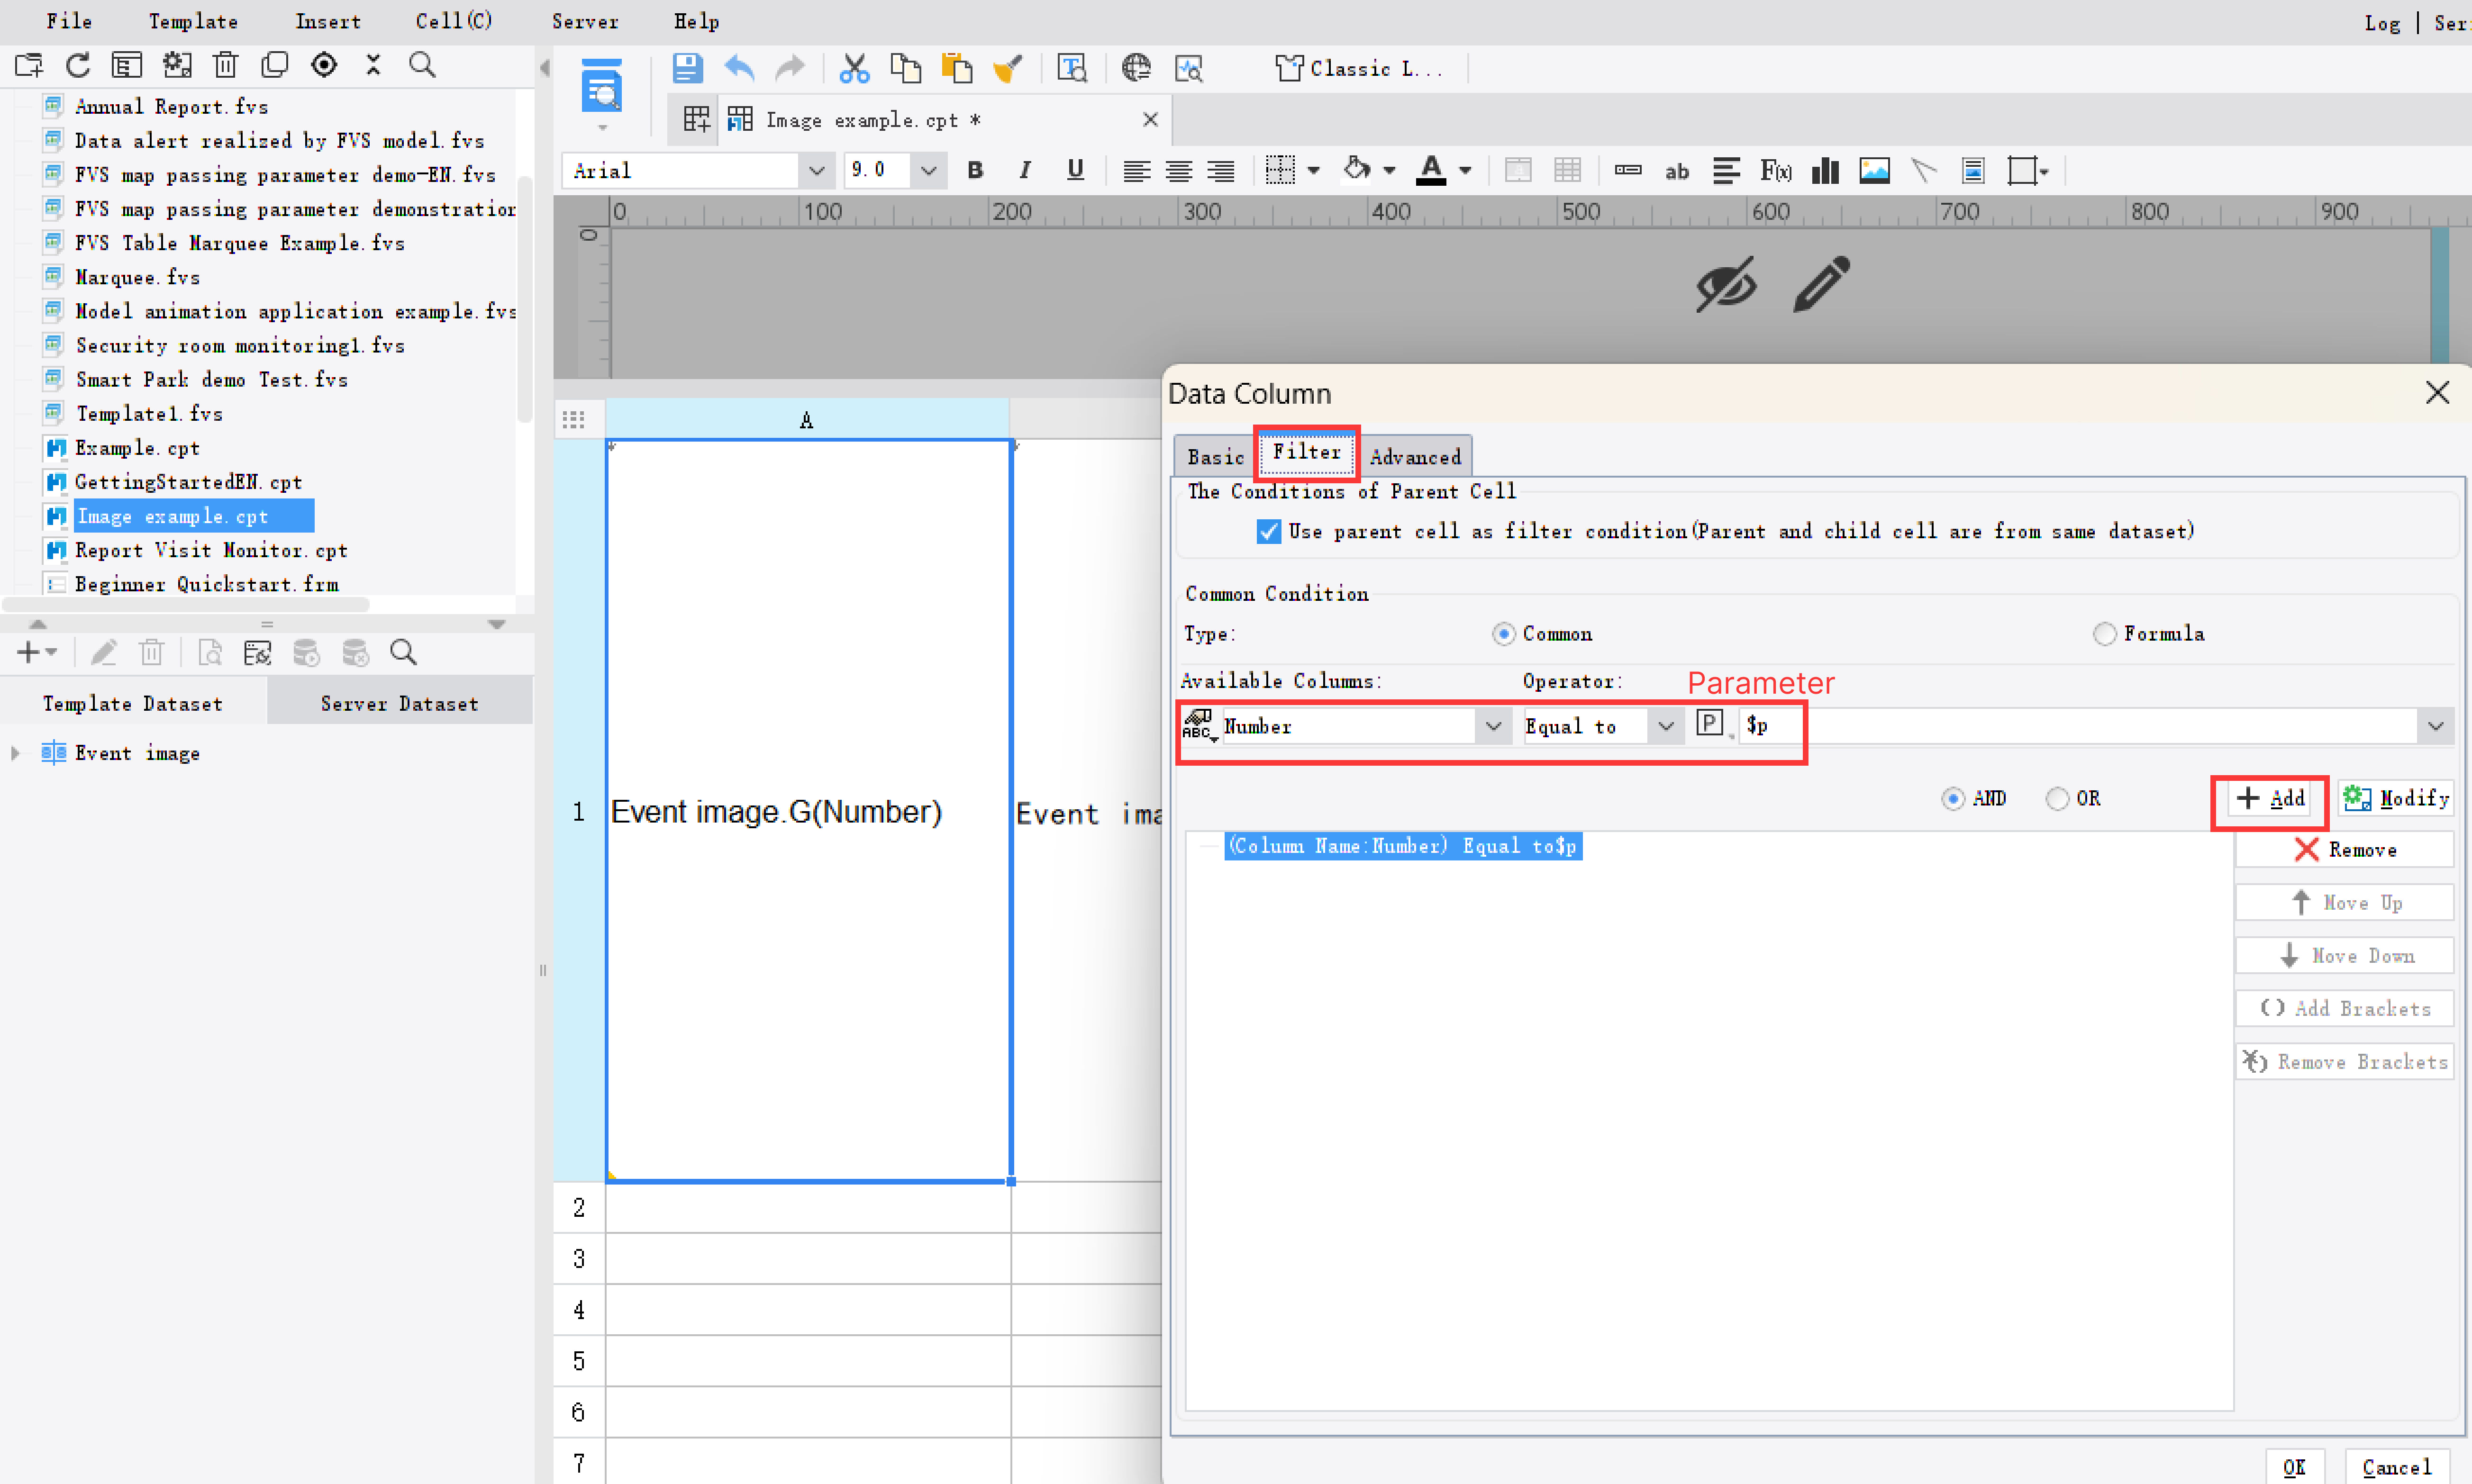
Task: Insert a chart into the cell
Action: (x=1824, y=170)
